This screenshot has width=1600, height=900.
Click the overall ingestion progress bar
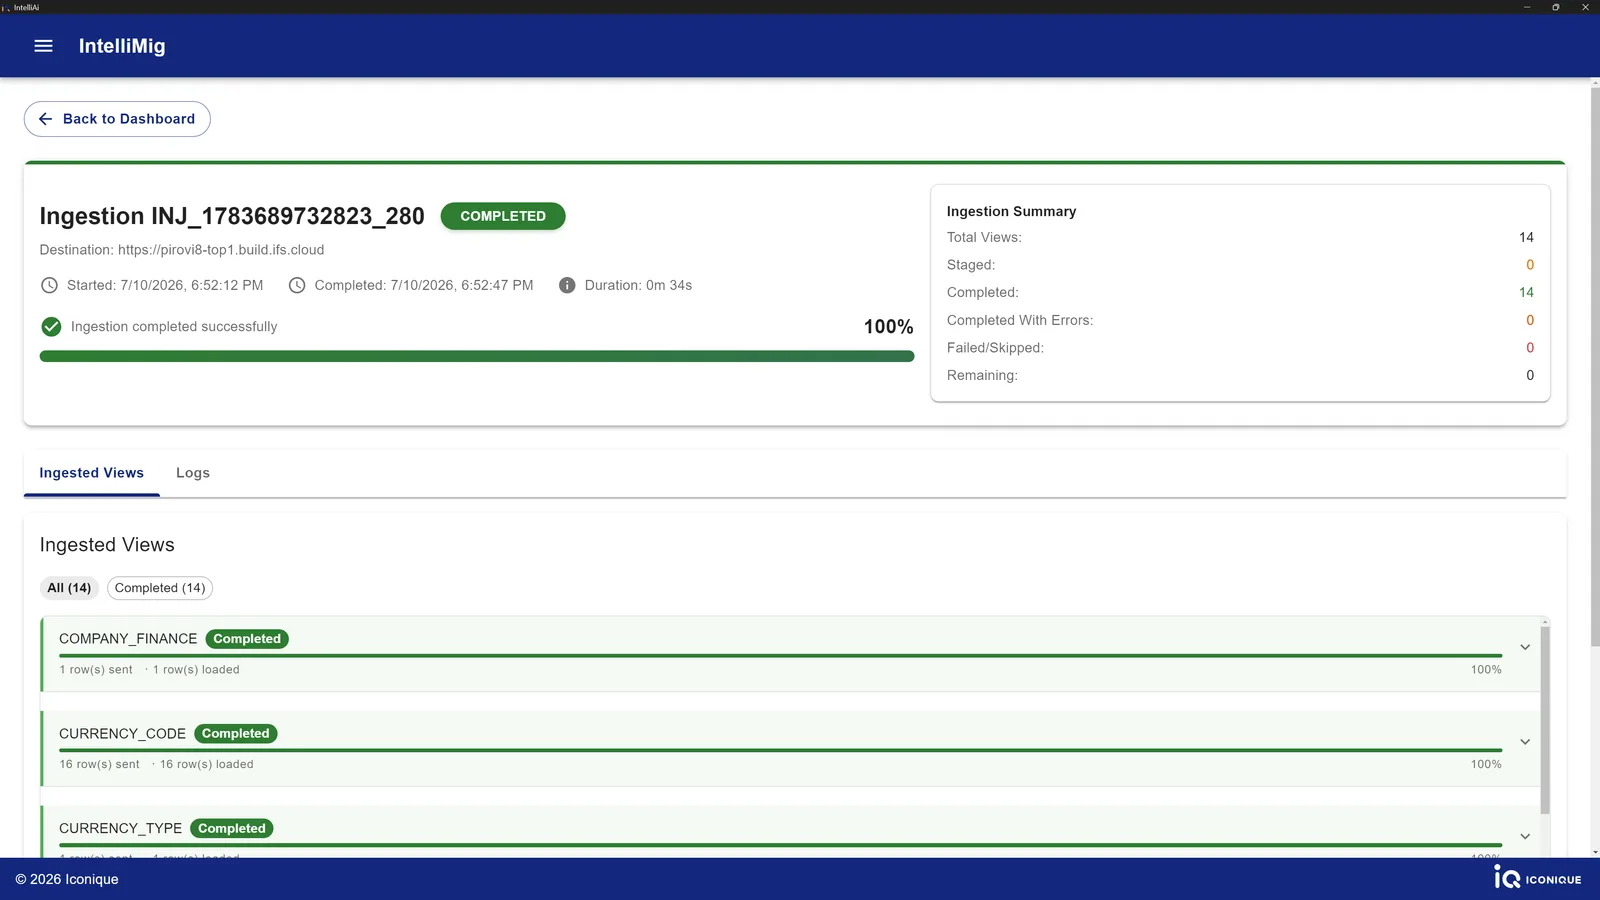(x=477, y=356)
